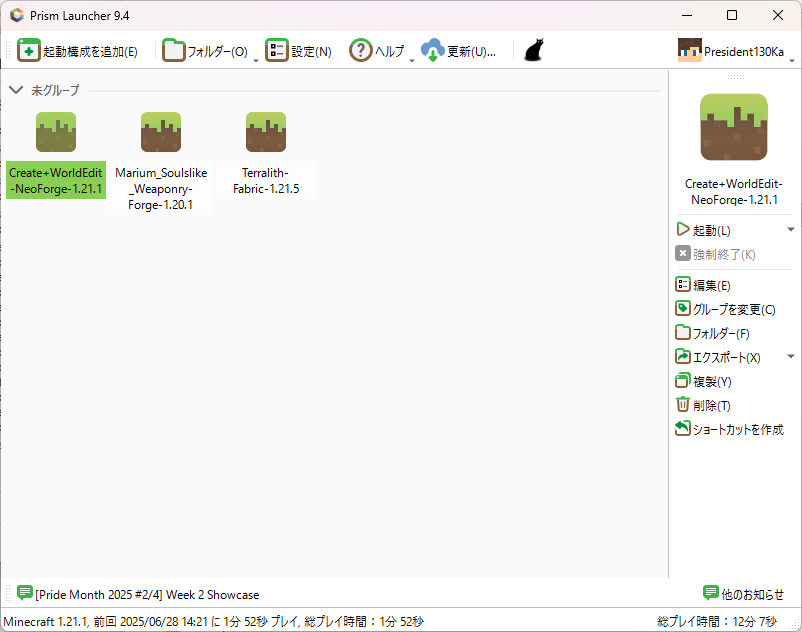
Task: Click the 削除(T) trash icon
Action: 683,404
